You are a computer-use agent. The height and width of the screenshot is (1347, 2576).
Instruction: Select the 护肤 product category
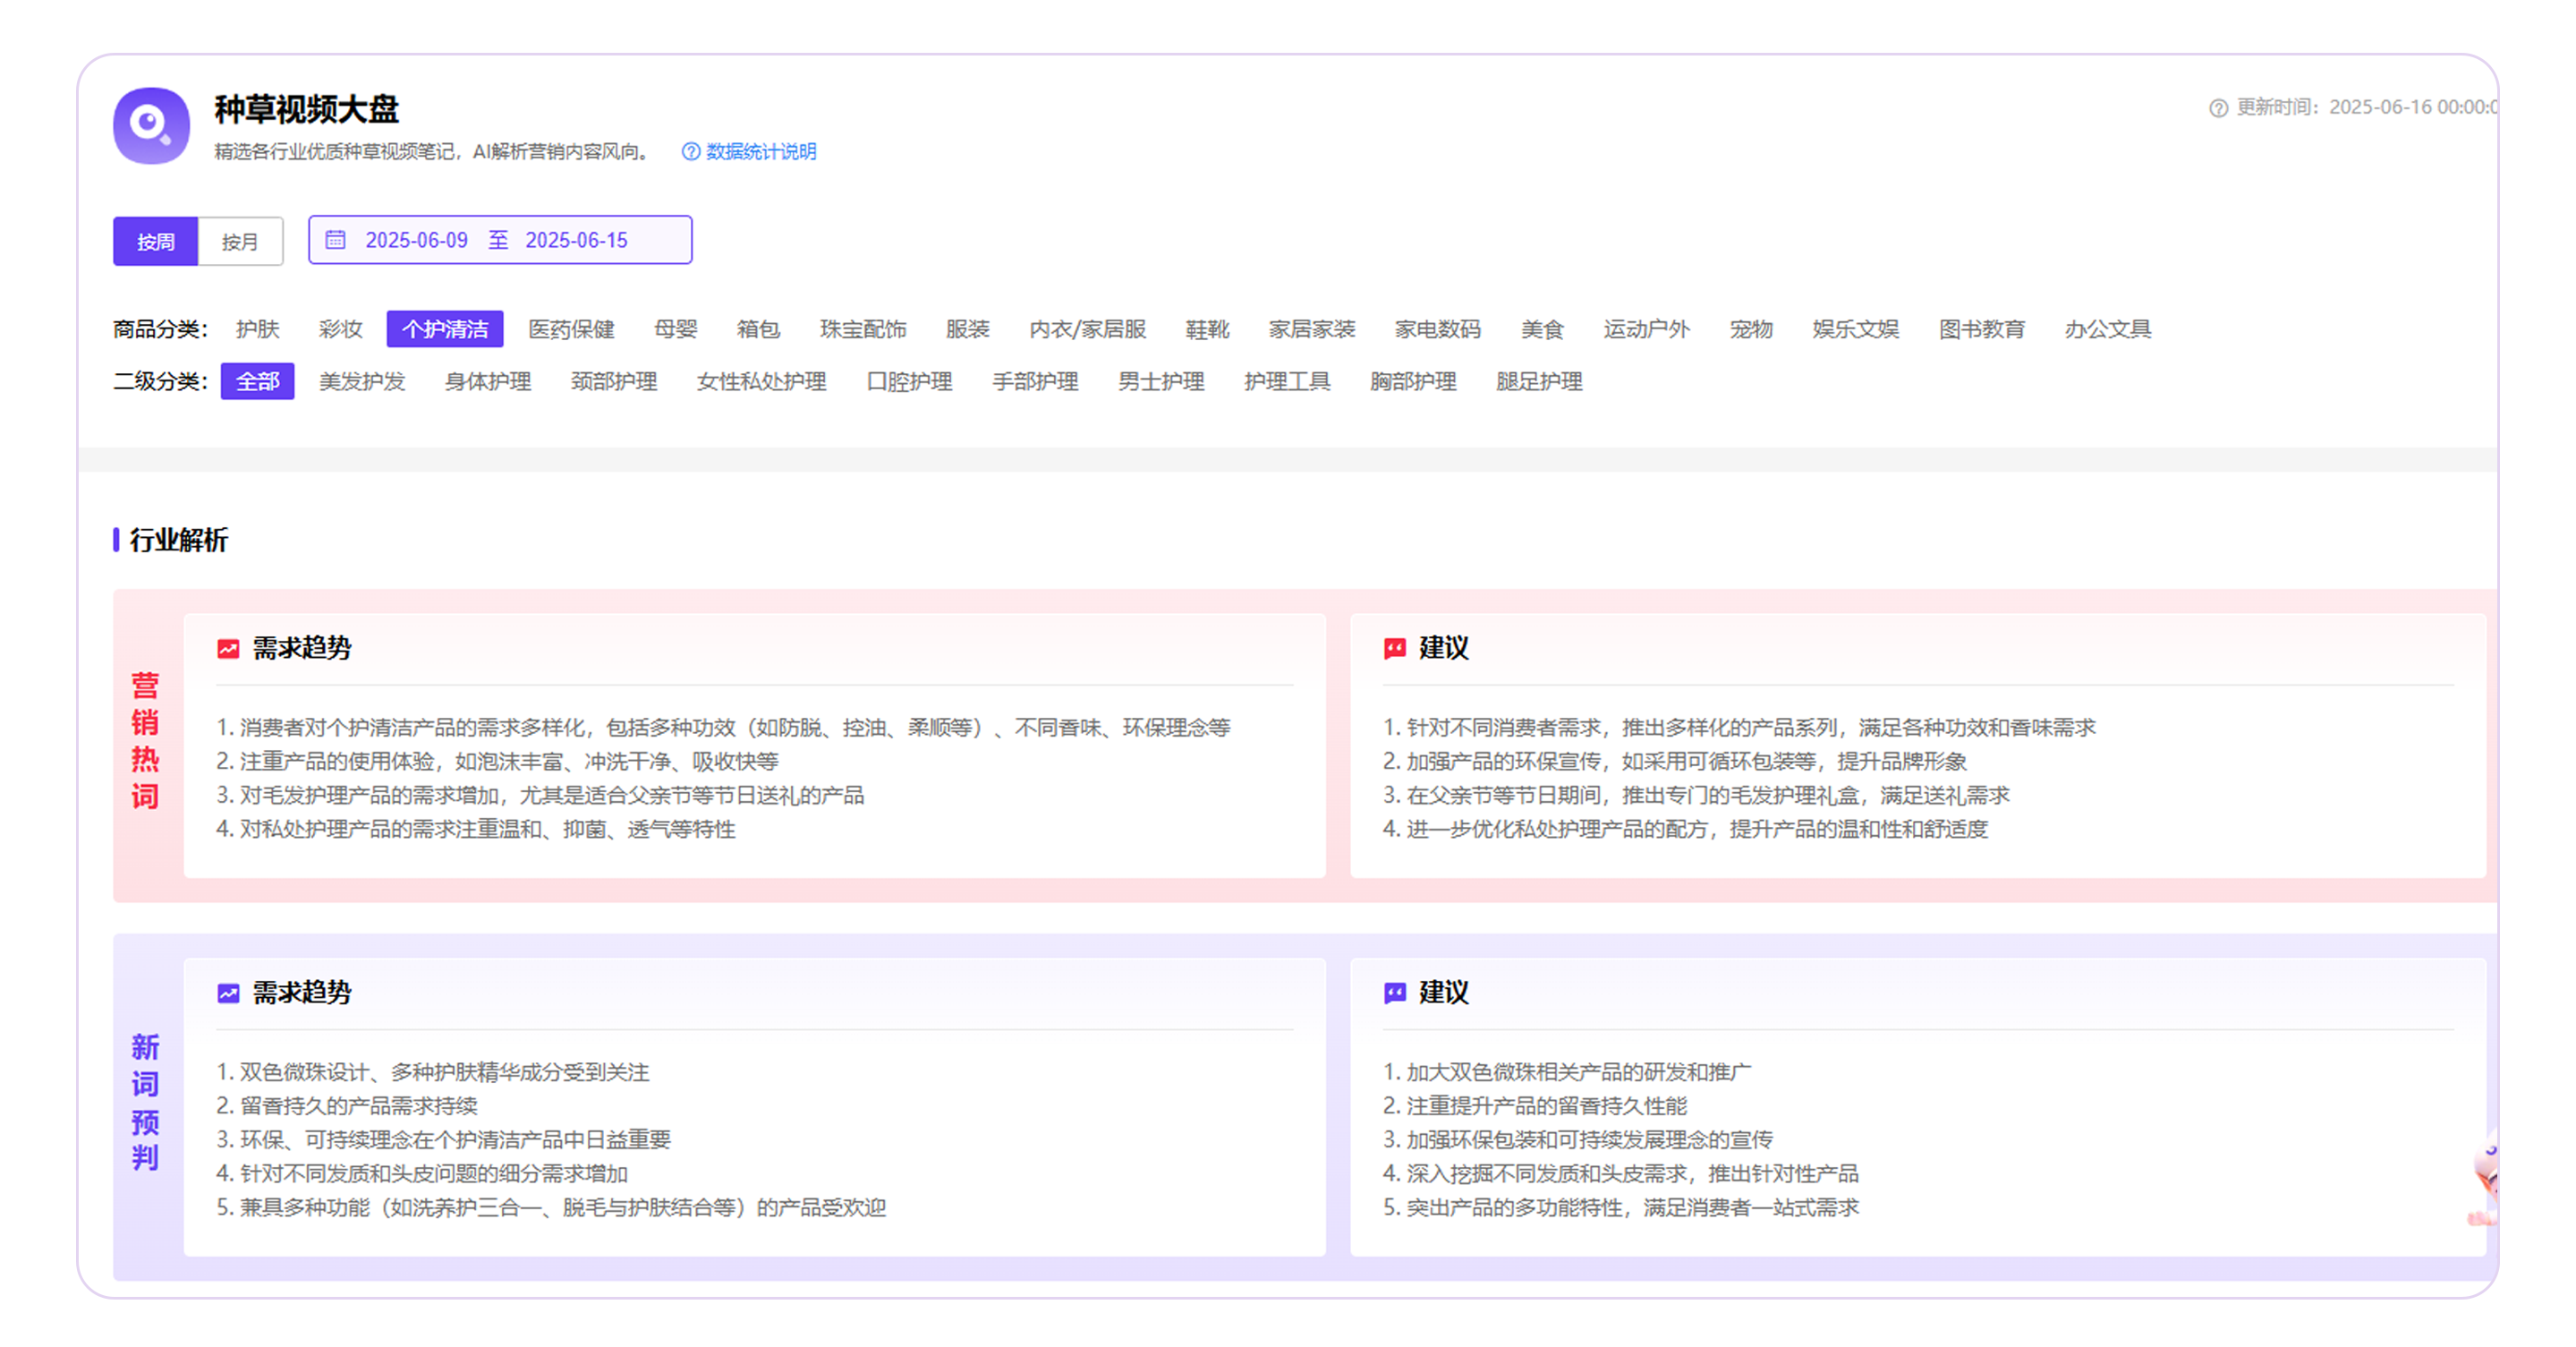click(257, 330)
